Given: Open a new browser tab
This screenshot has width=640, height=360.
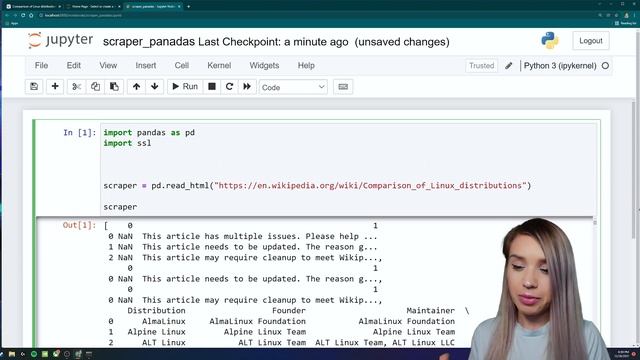Looking at the screenshot, I should 188,7.
